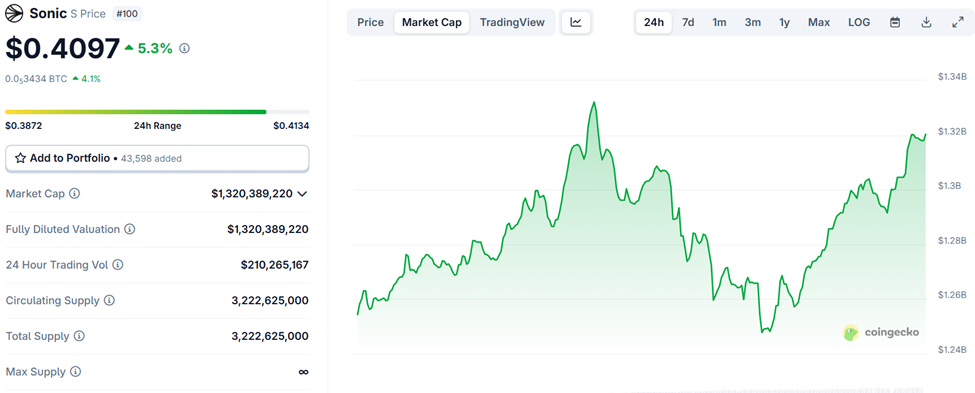The image size is (975, 393).
Task: Click the infinity Max Supply value
Action: [x=303, y=372]
